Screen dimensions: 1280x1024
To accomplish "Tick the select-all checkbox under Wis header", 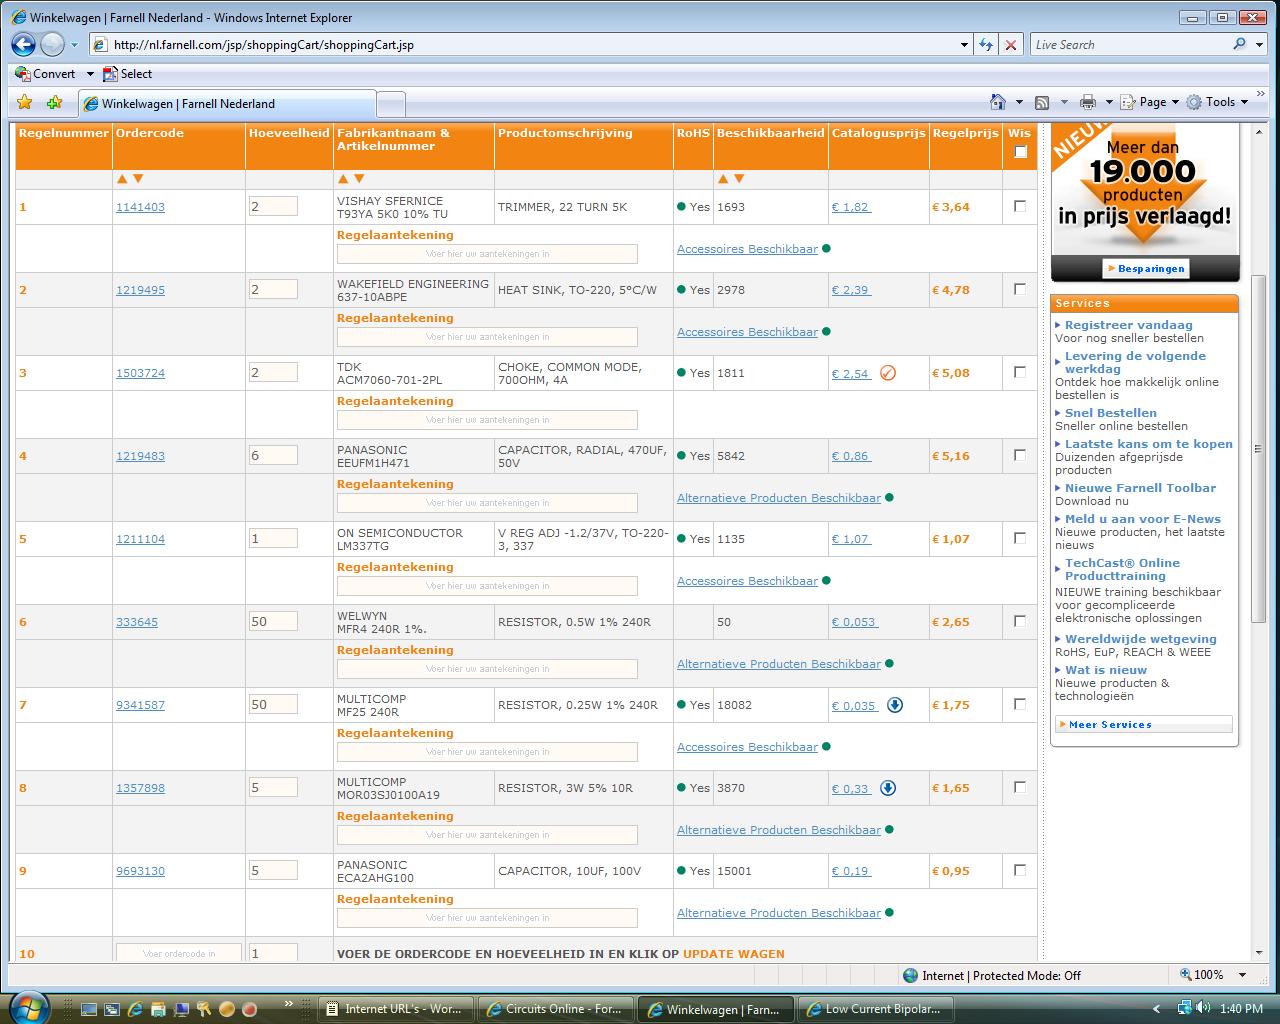I will click(x=1020, y=153).
